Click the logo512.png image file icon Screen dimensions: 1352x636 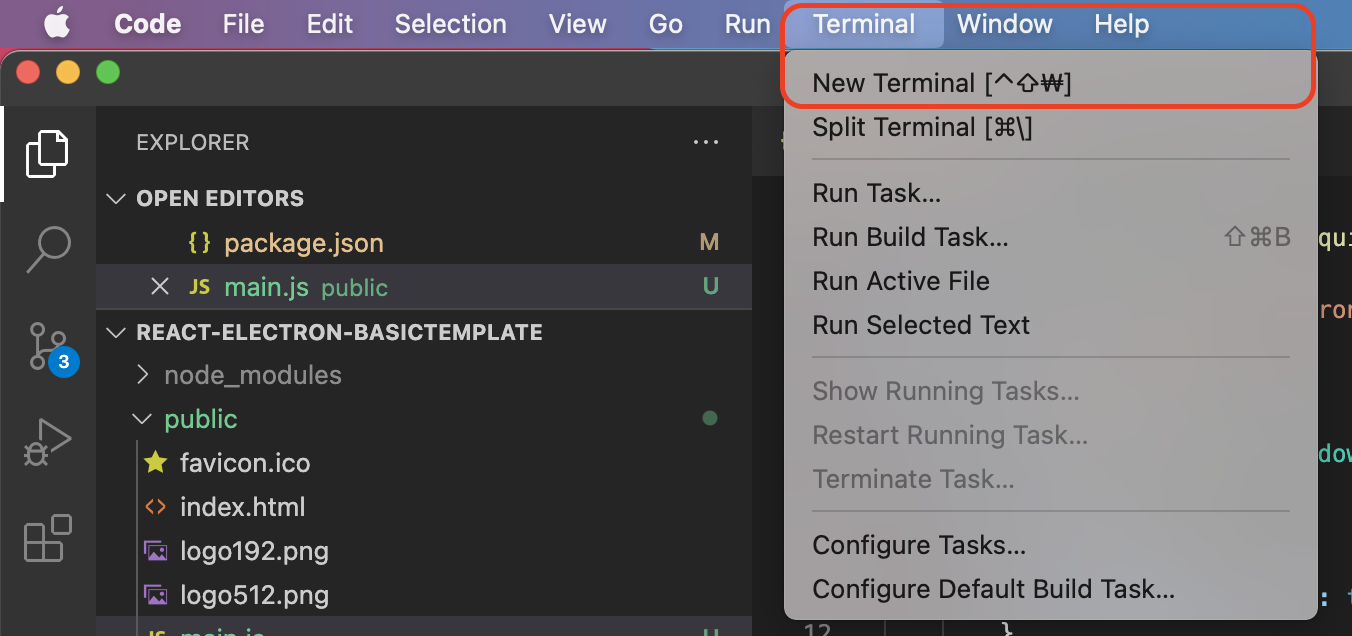(x=155, y=595)
